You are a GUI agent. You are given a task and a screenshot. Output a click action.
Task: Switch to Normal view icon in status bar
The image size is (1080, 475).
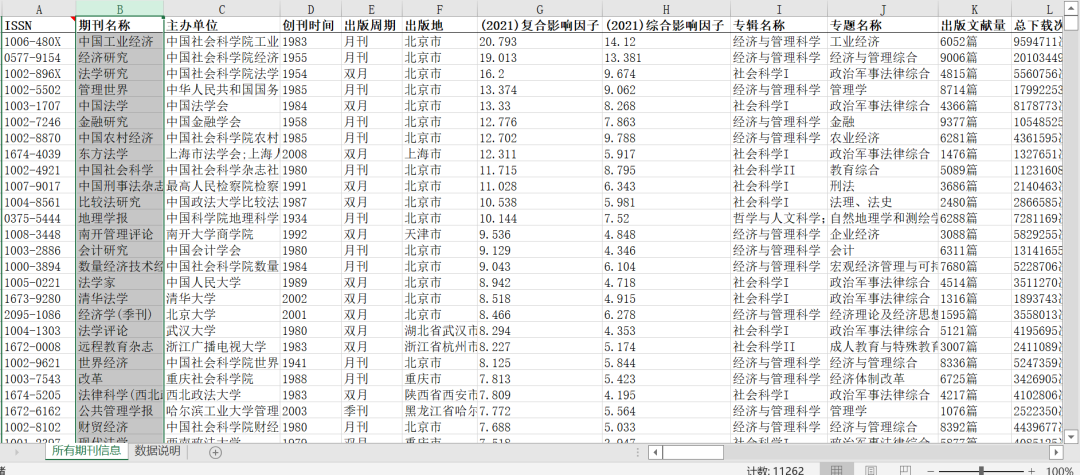pos(837,471)
